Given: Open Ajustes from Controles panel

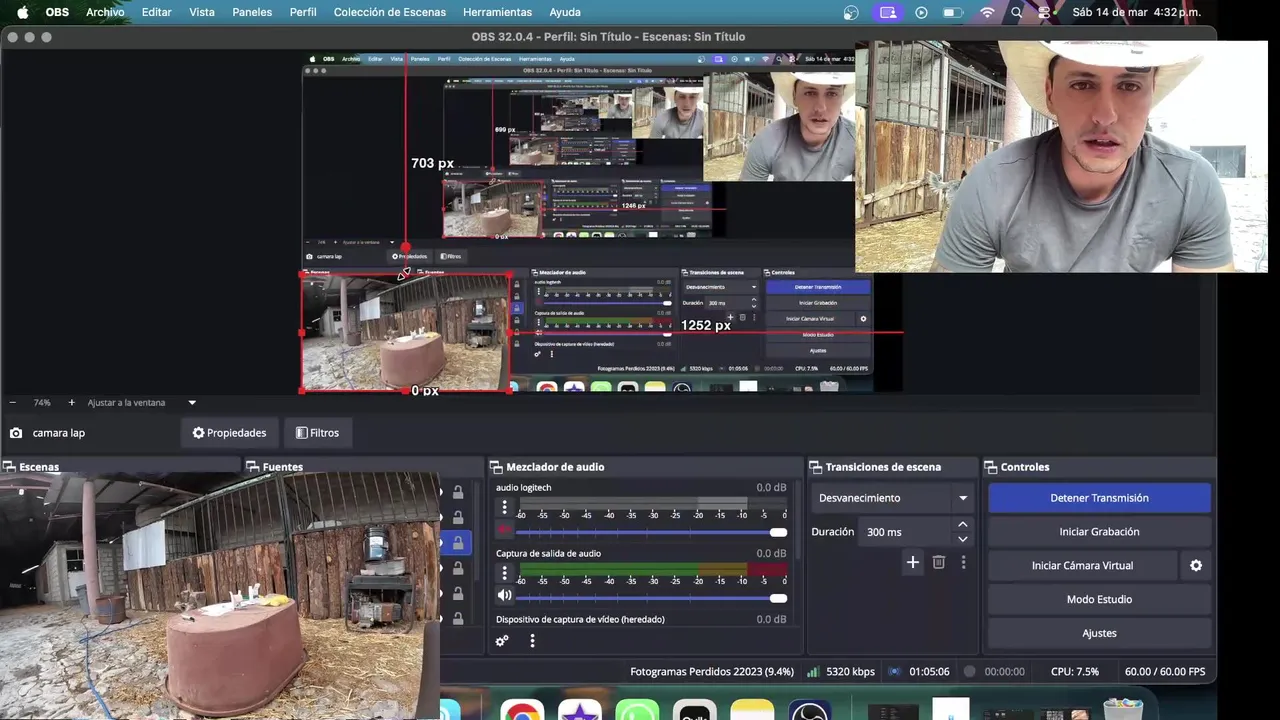Looking at the screenshot, I should [1099, 633].
